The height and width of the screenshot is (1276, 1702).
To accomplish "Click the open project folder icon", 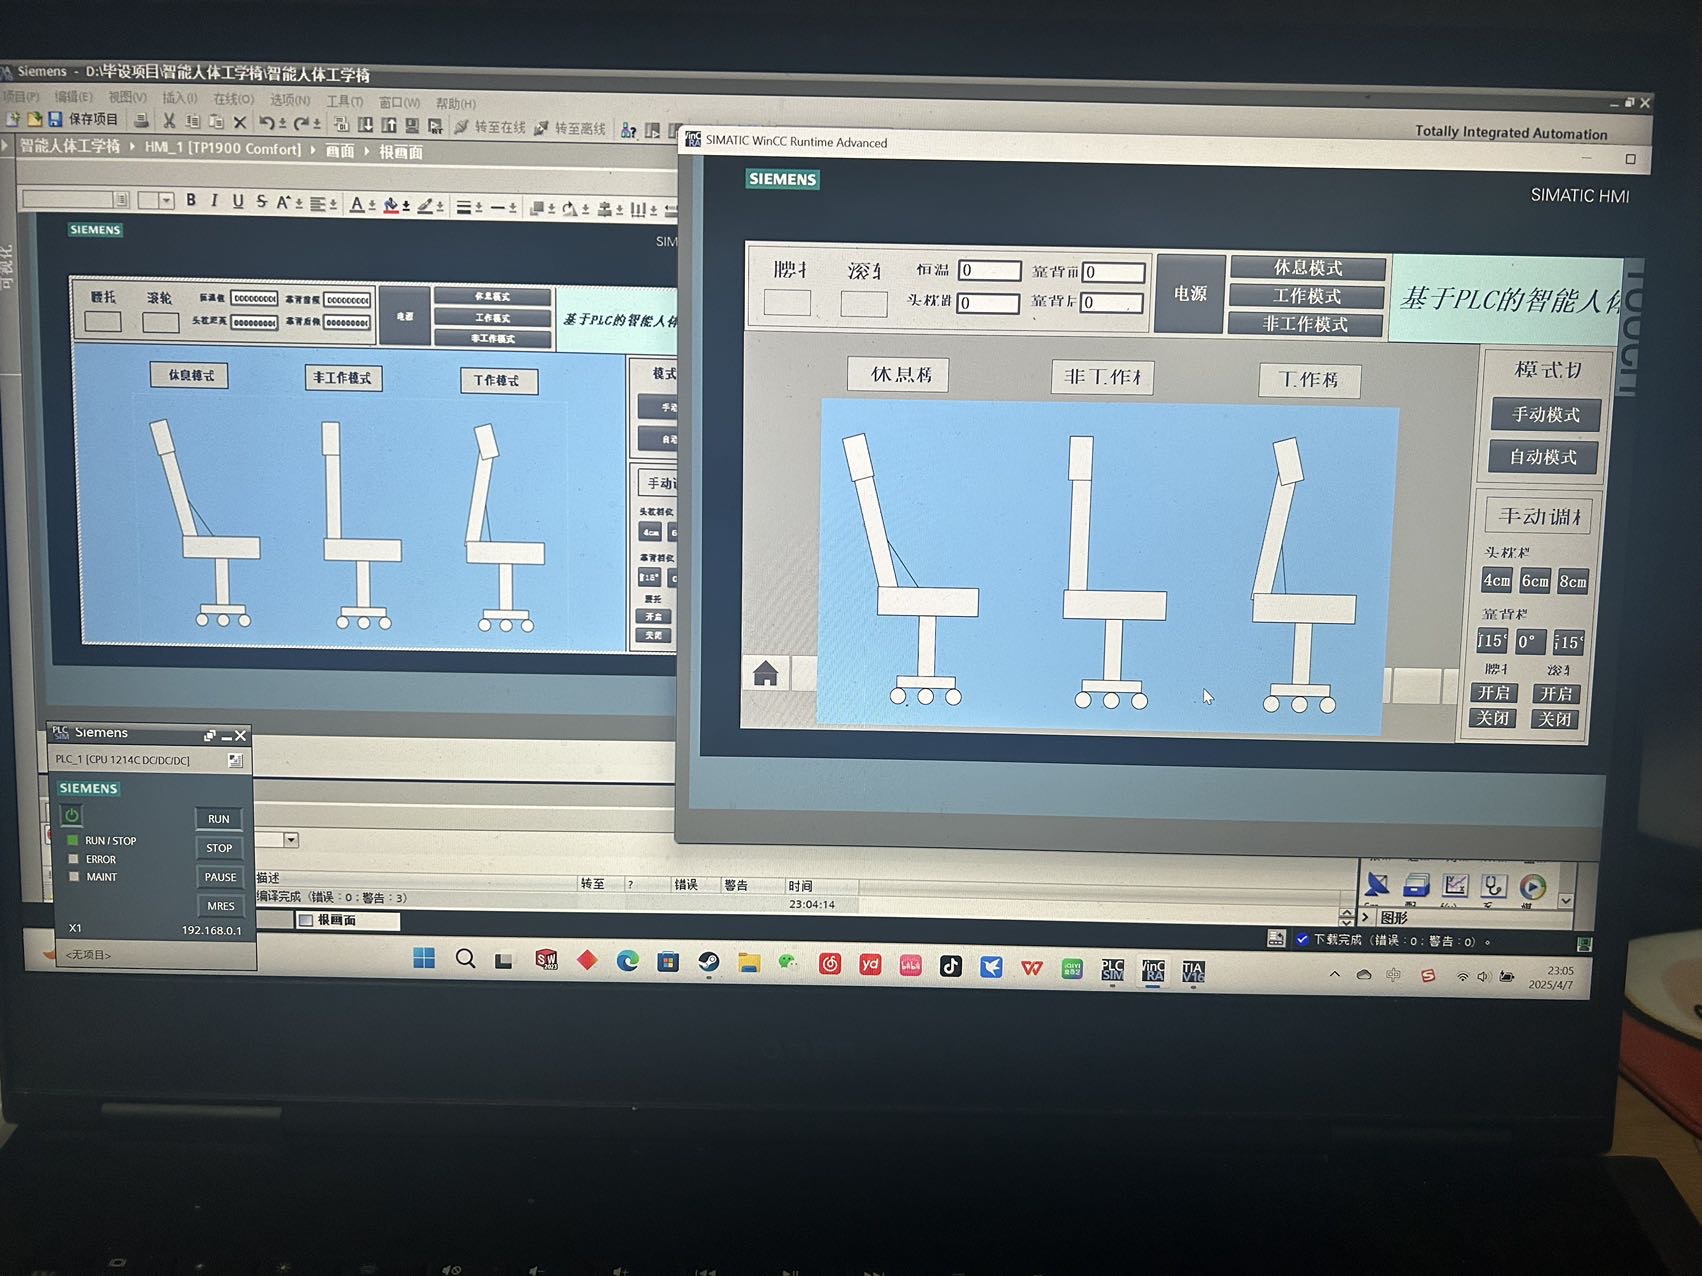I will coord(34,119).
